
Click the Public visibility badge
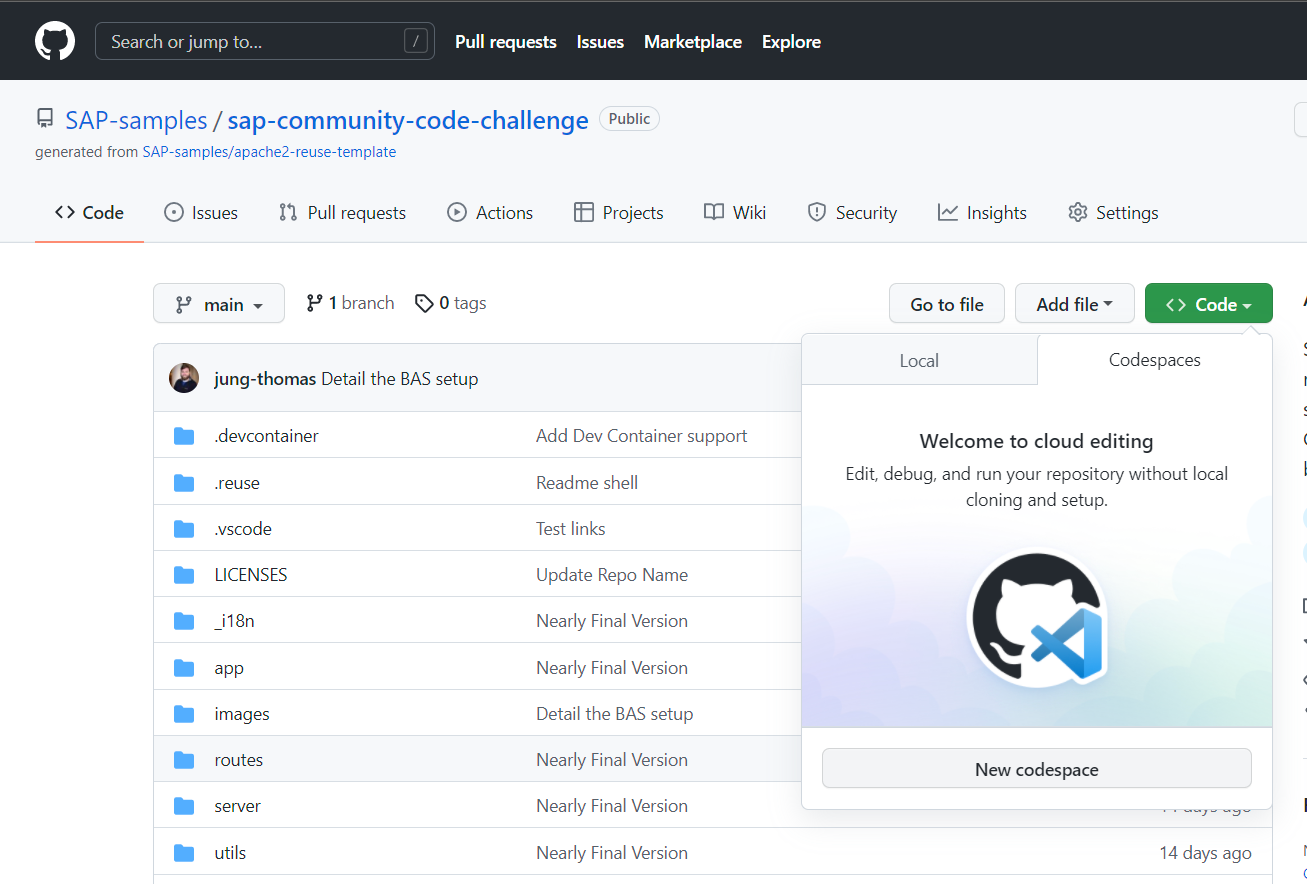click(629, 119)
